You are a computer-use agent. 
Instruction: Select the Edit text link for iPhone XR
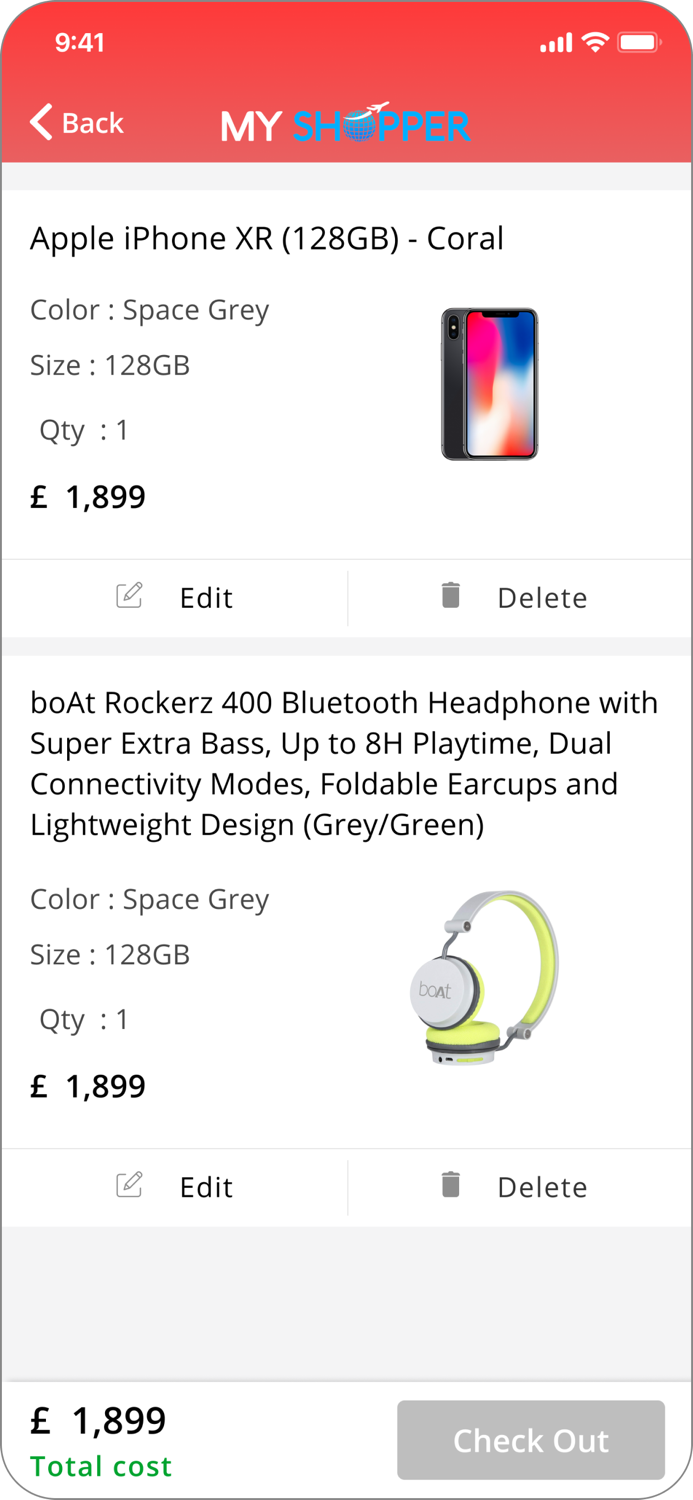click(206, 597)
